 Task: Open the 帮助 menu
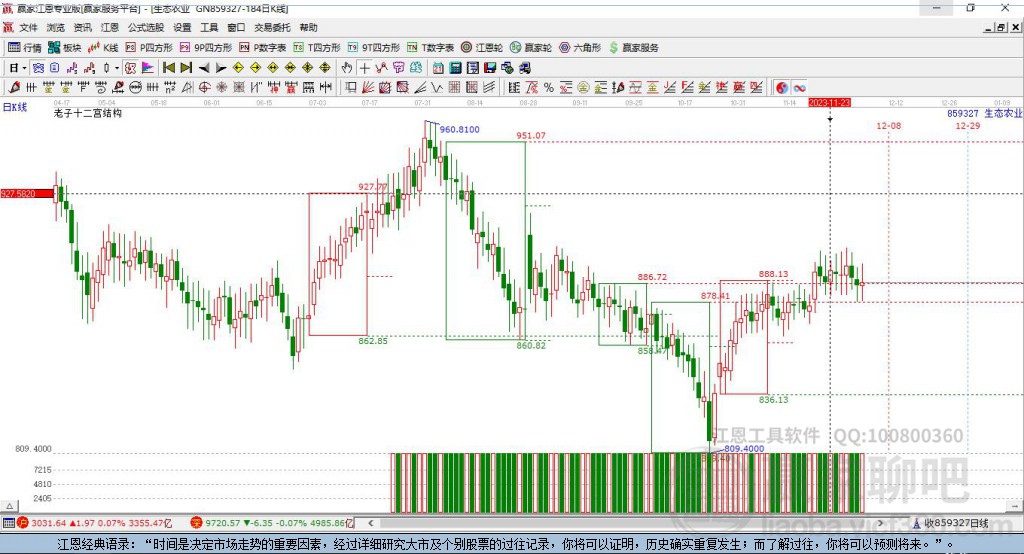308,27
